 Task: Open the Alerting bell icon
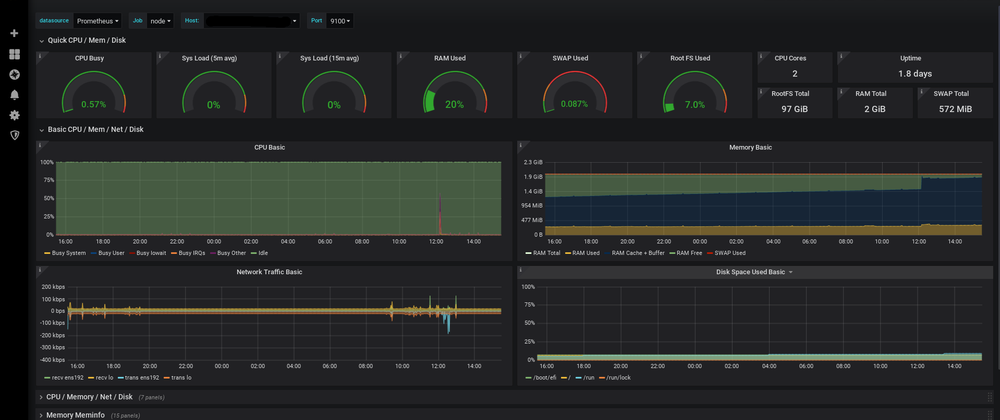click(x=14, y=94)
